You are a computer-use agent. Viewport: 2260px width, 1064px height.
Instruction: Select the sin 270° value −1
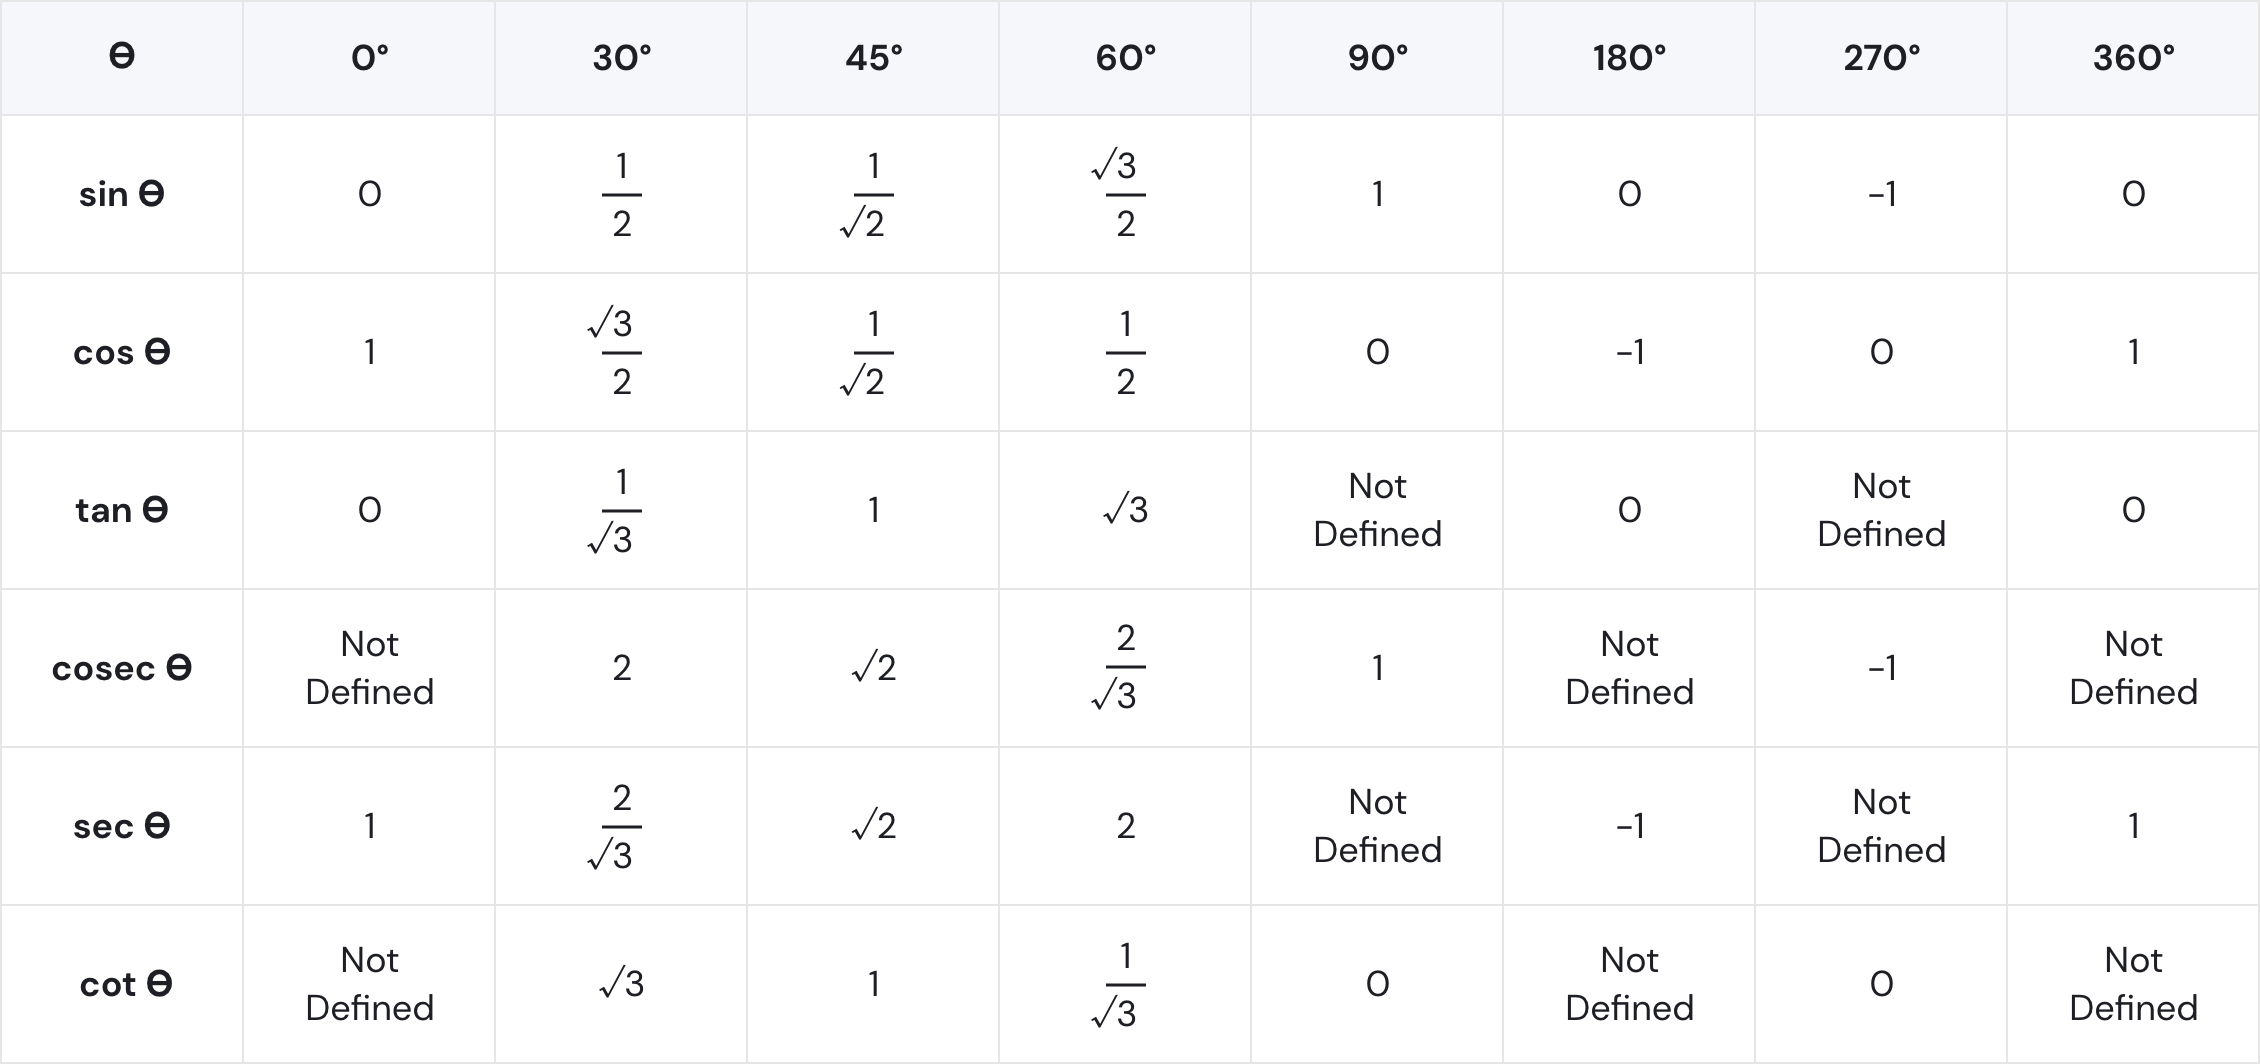pyautogui.click(x=1881, y=194)
